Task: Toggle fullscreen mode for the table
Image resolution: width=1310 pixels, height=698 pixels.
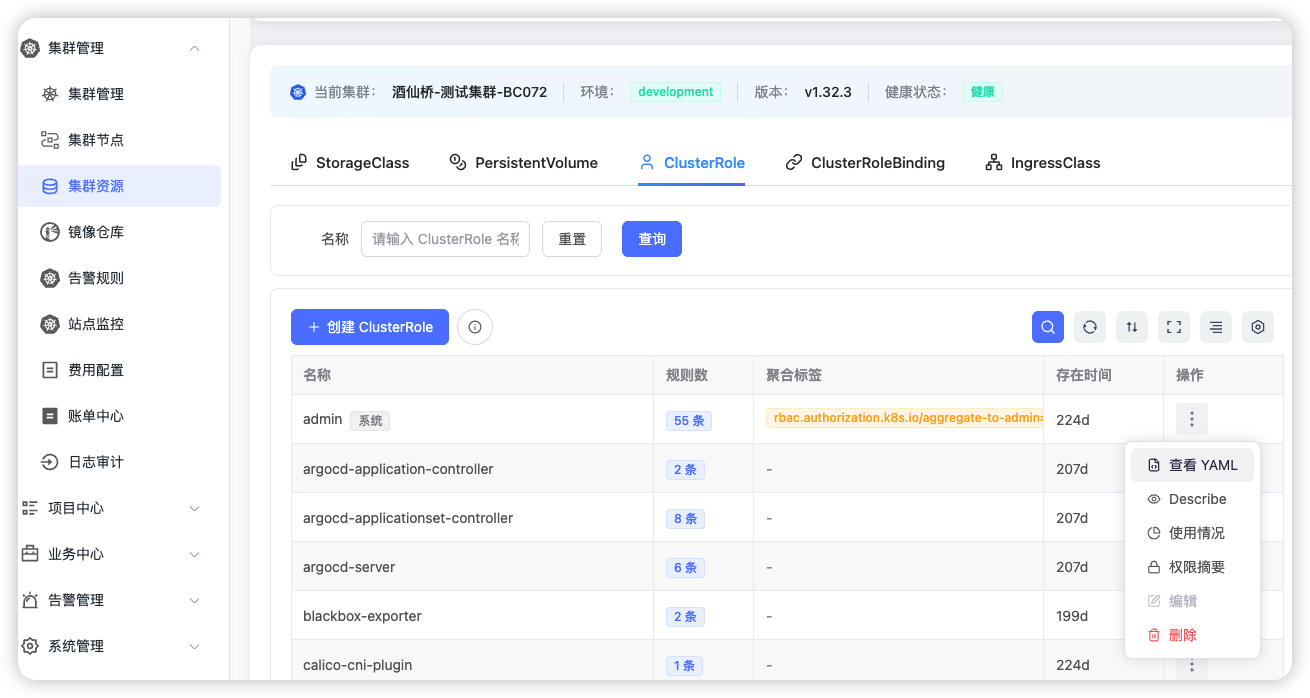Action: click(1174, 327)
